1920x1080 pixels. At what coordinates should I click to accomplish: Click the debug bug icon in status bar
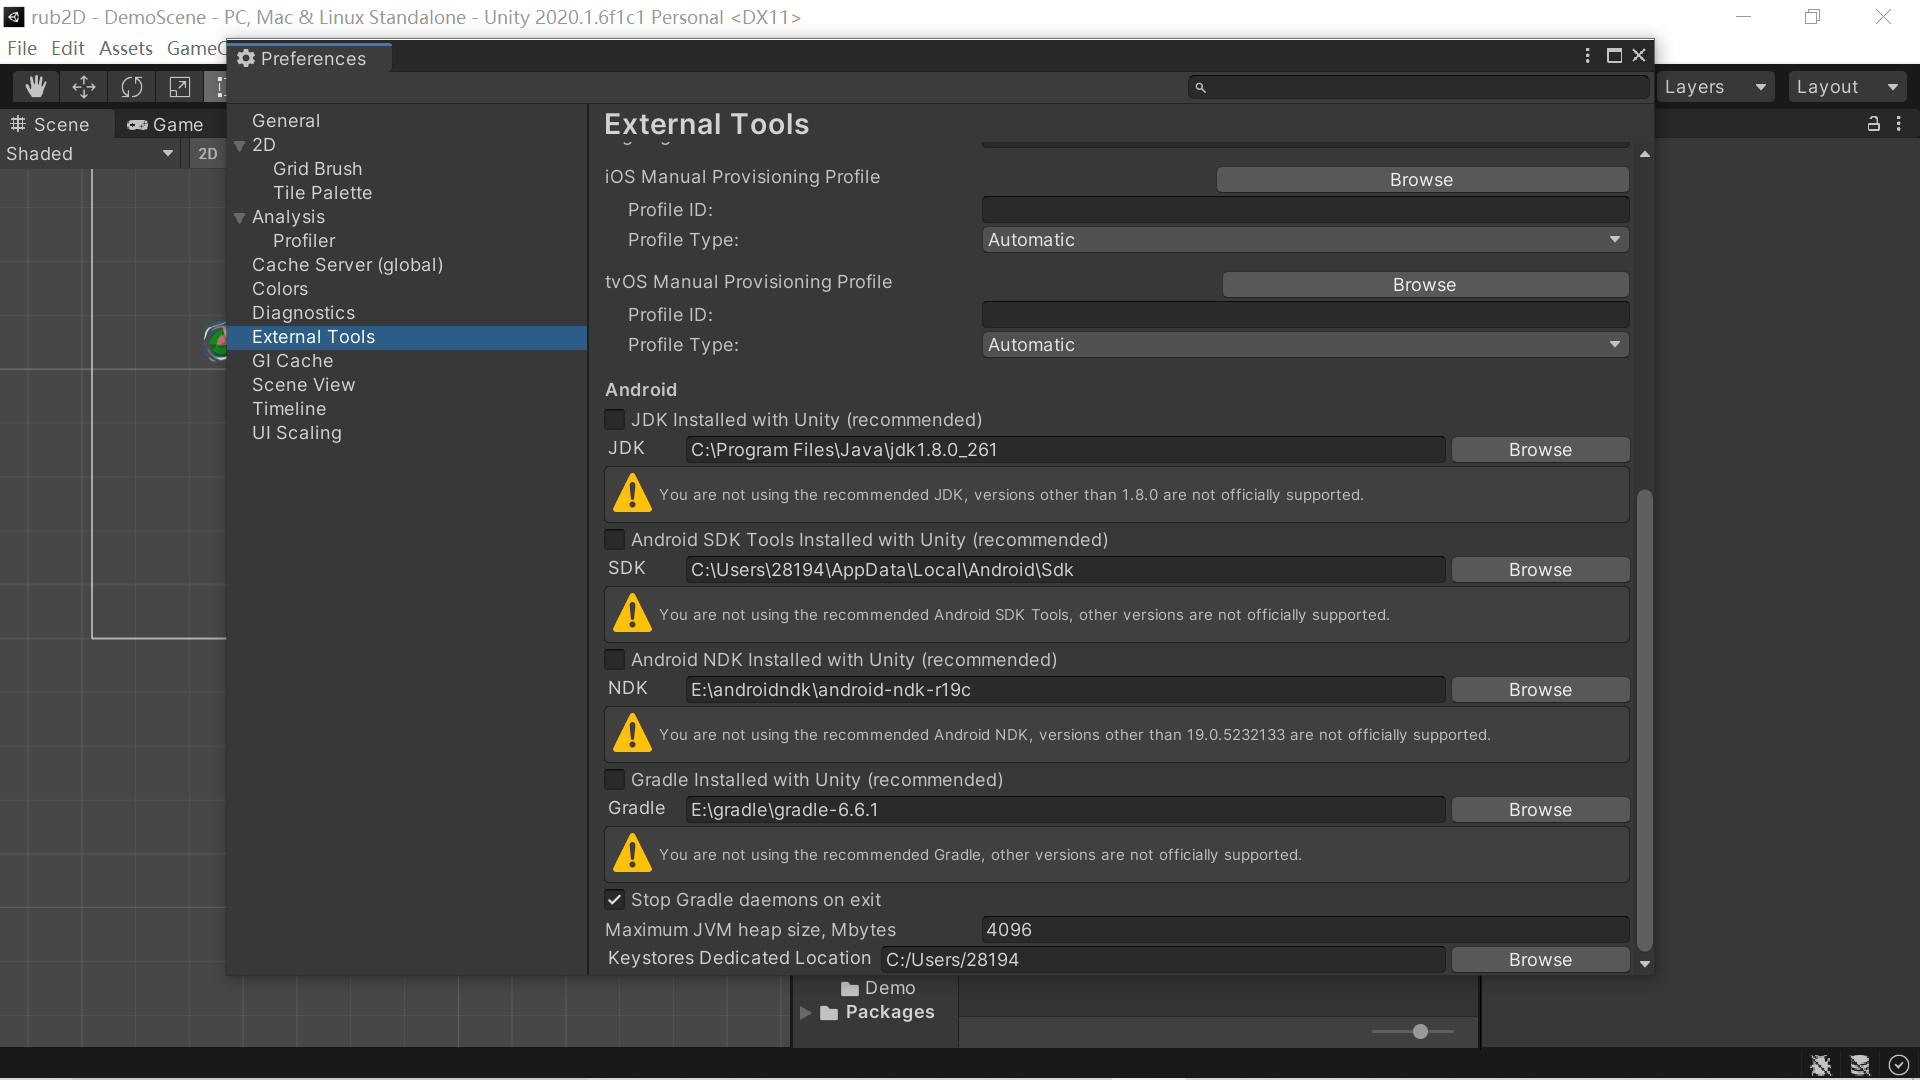click(1821, 1065)
